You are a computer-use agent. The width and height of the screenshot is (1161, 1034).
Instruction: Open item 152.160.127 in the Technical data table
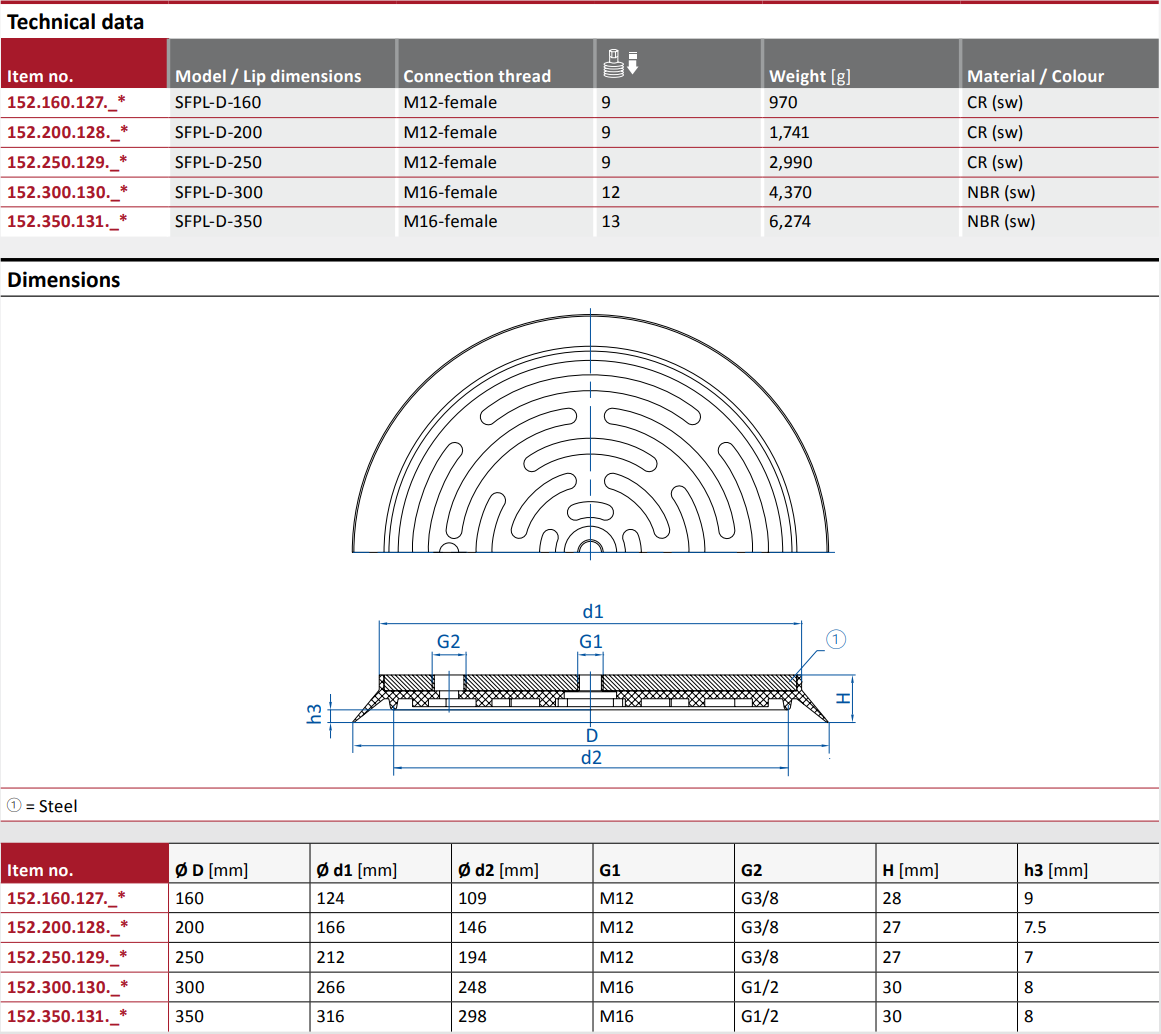(x=67, y=102)
